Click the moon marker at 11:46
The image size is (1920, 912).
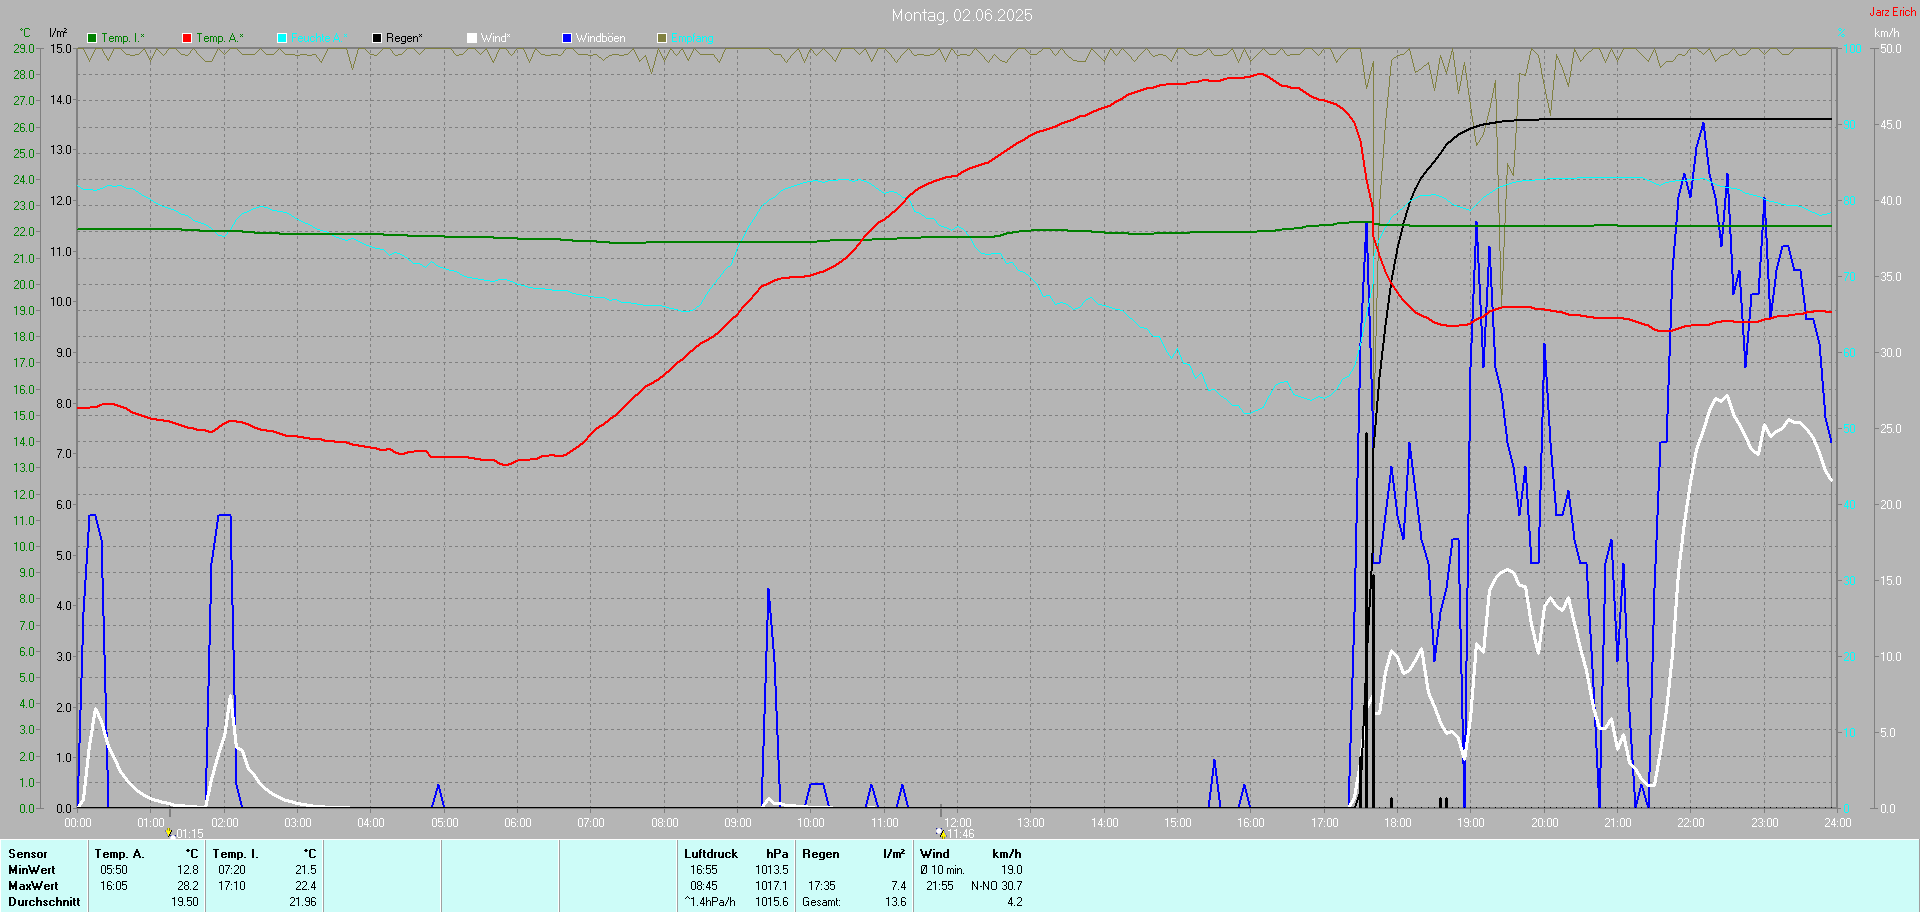tap(940, 832)
